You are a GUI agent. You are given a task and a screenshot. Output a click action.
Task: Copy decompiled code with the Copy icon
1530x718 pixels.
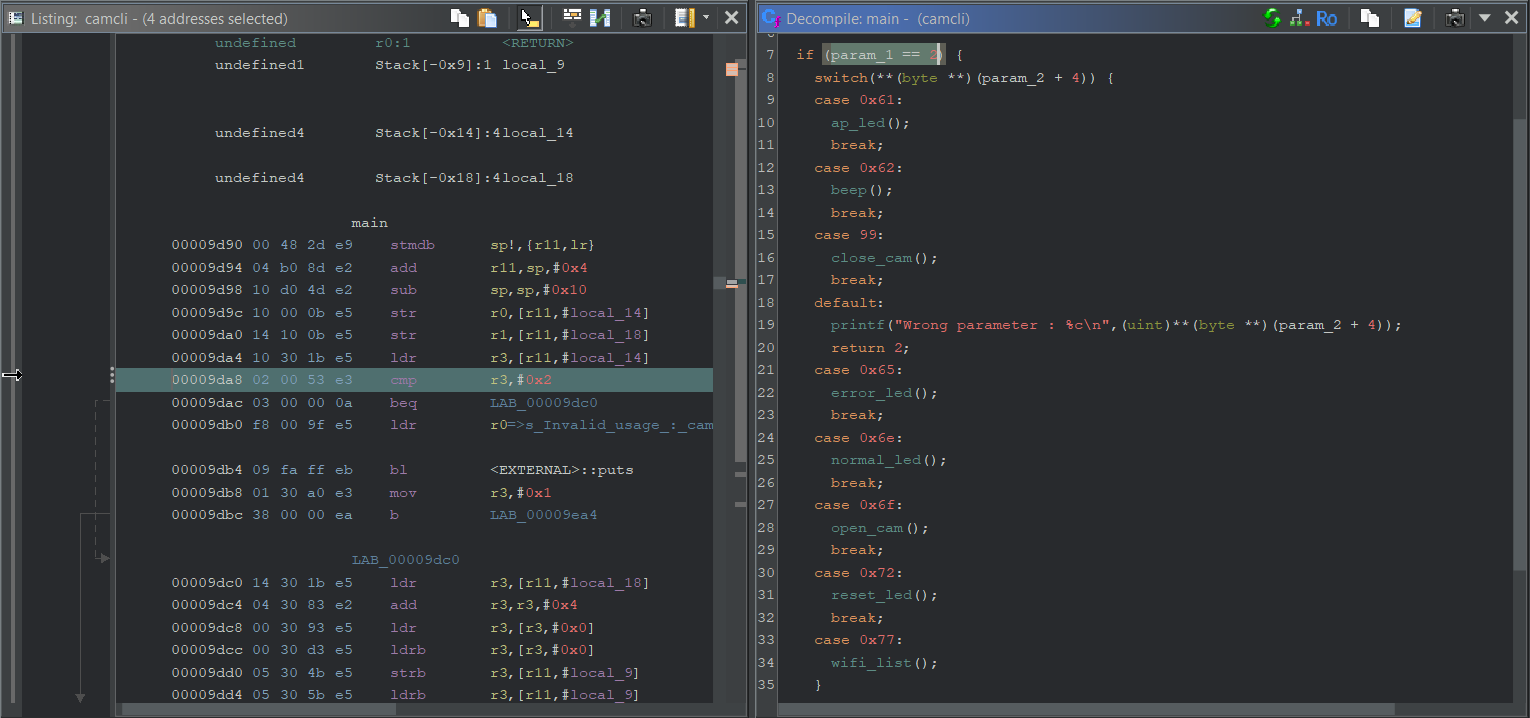1370,18
